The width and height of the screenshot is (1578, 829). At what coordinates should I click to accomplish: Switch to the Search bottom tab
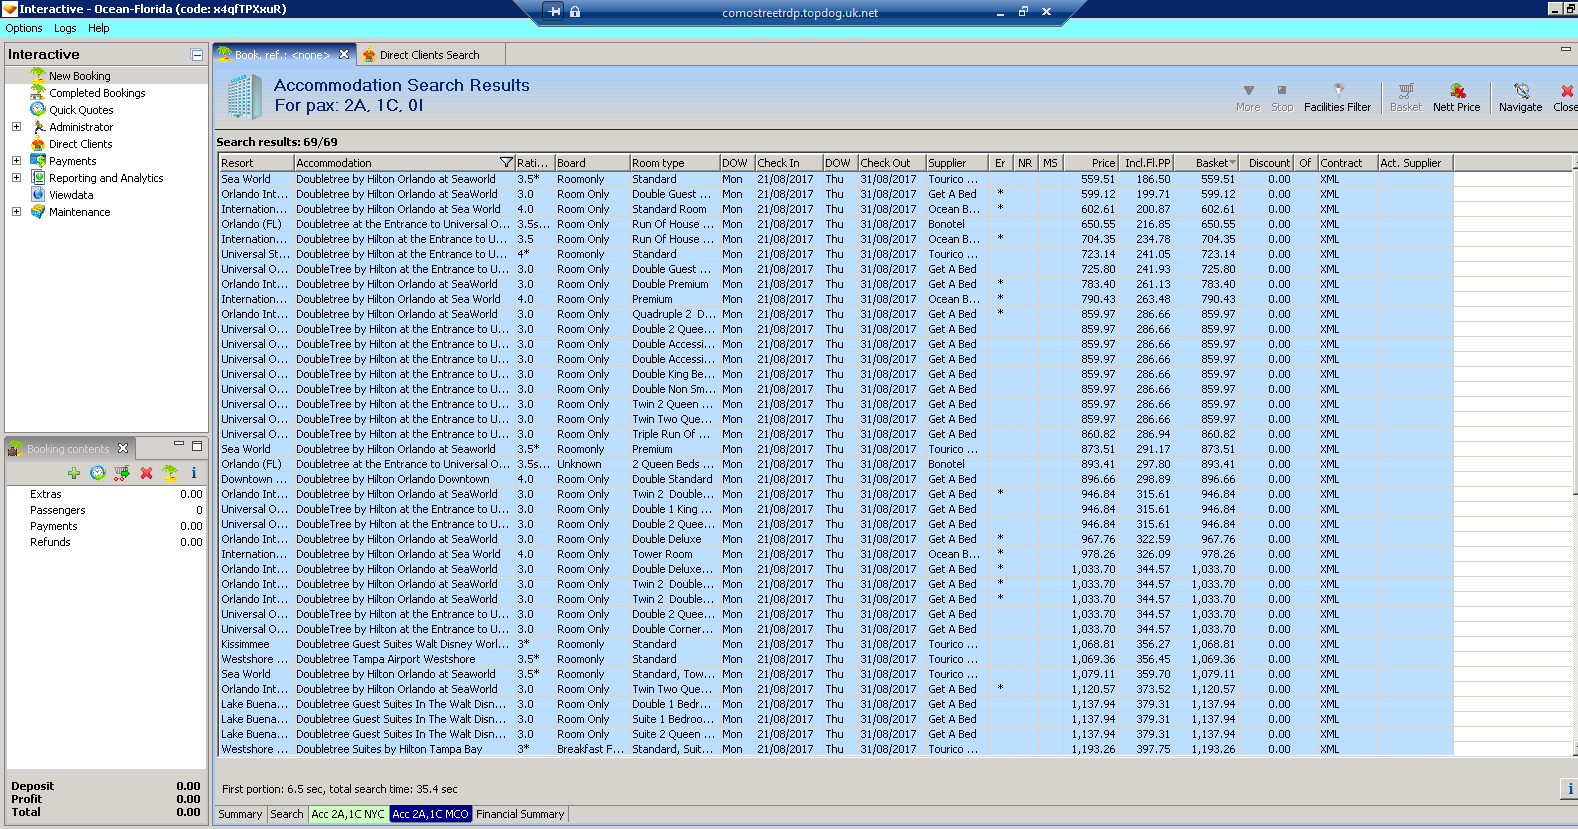pos(287,814)
